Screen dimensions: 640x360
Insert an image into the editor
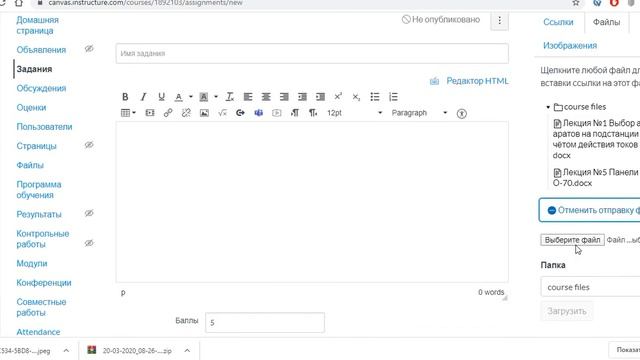pos(204,113)
